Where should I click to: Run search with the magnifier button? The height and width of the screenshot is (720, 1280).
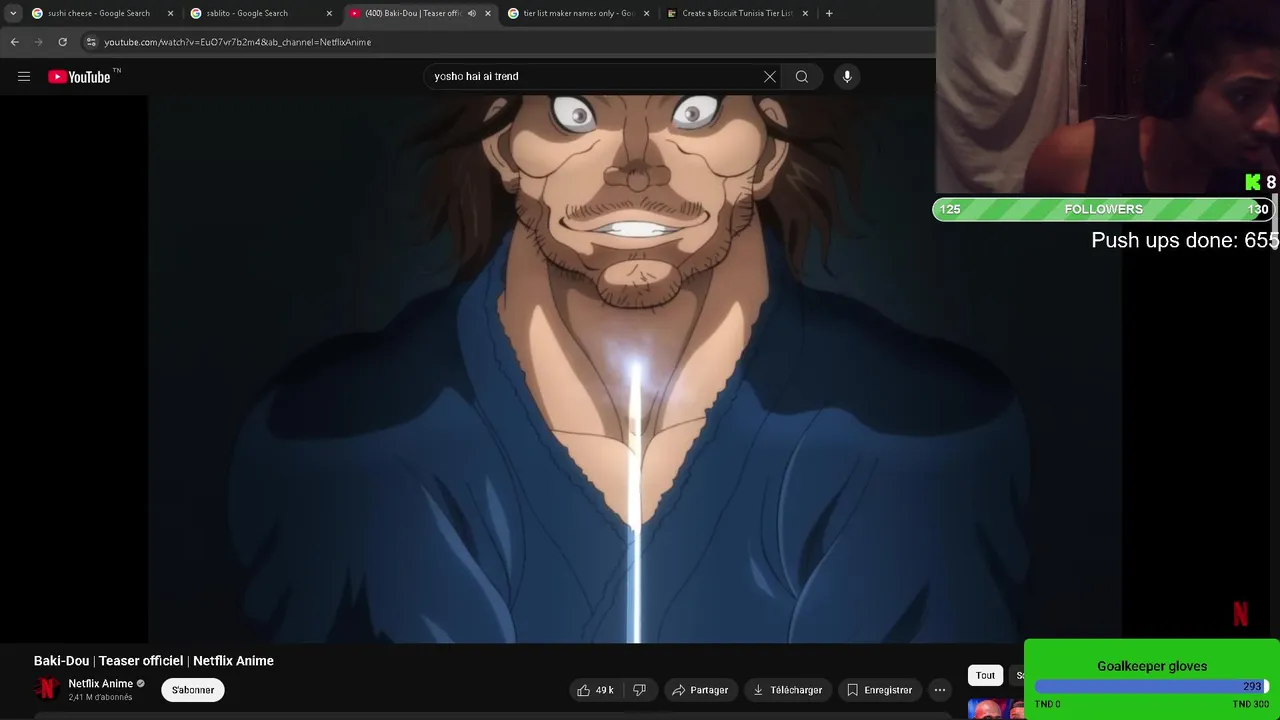802,76
